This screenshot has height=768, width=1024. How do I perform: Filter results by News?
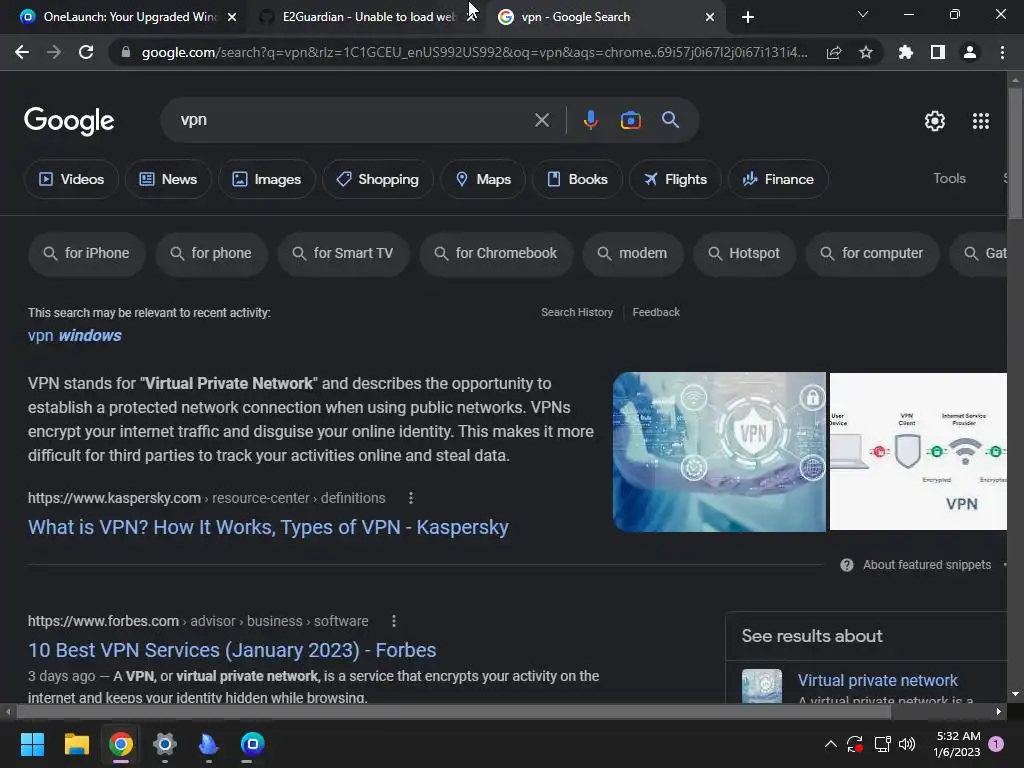[x=168, y=179]
